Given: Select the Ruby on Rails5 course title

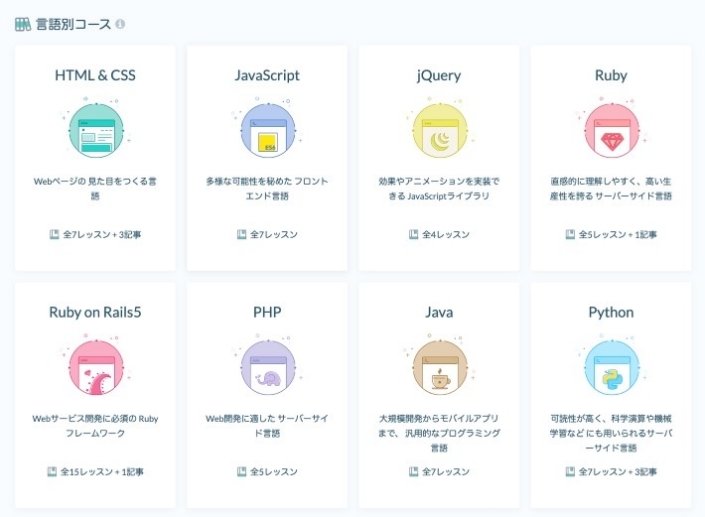Looking at the screenshot, I should [95, 312].
